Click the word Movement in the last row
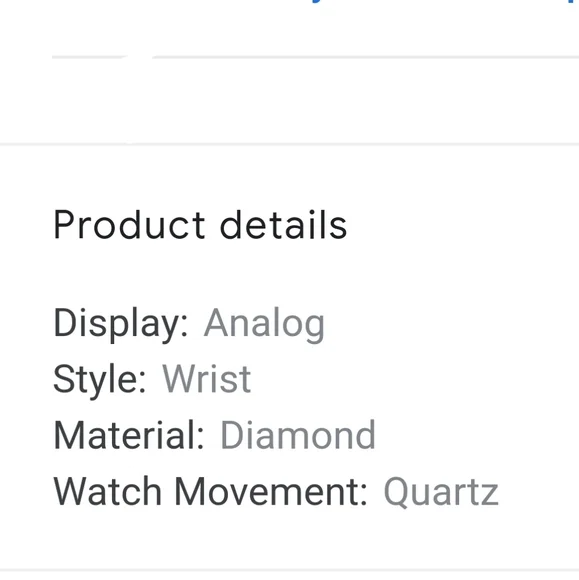The width and height of the screenshot is (579, 580). pyautogui.click(x=270, y=491)
